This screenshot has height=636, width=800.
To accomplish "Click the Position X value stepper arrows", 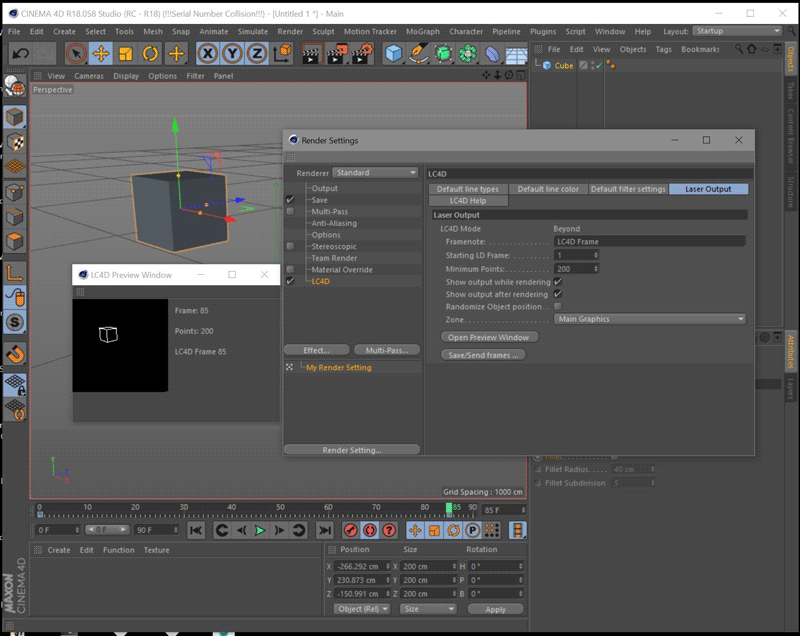I will 388,566.
